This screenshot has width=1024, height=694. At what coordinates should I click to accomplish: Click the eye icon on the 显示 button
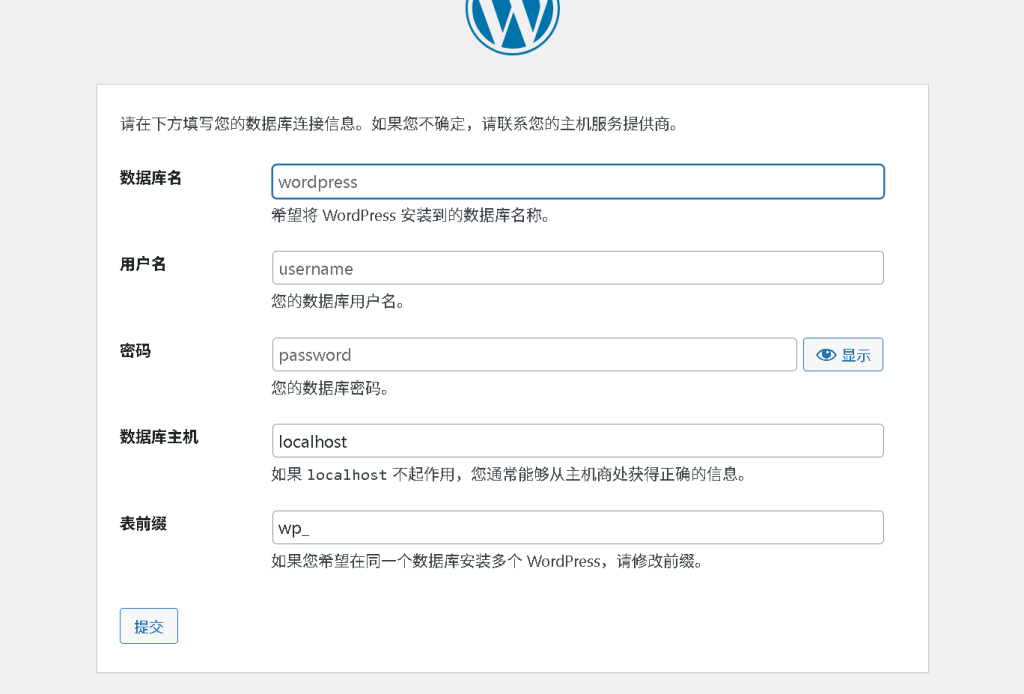[824, 354]
